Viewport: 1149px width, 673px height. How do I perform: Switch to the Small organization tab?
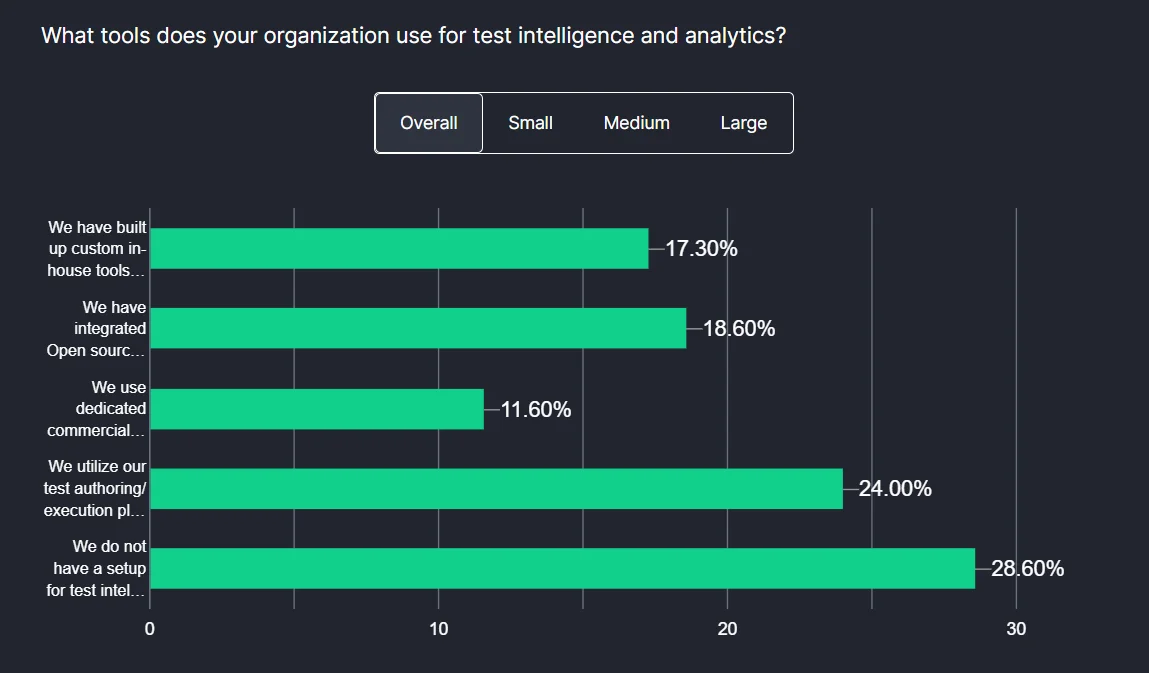coord(530,122)
